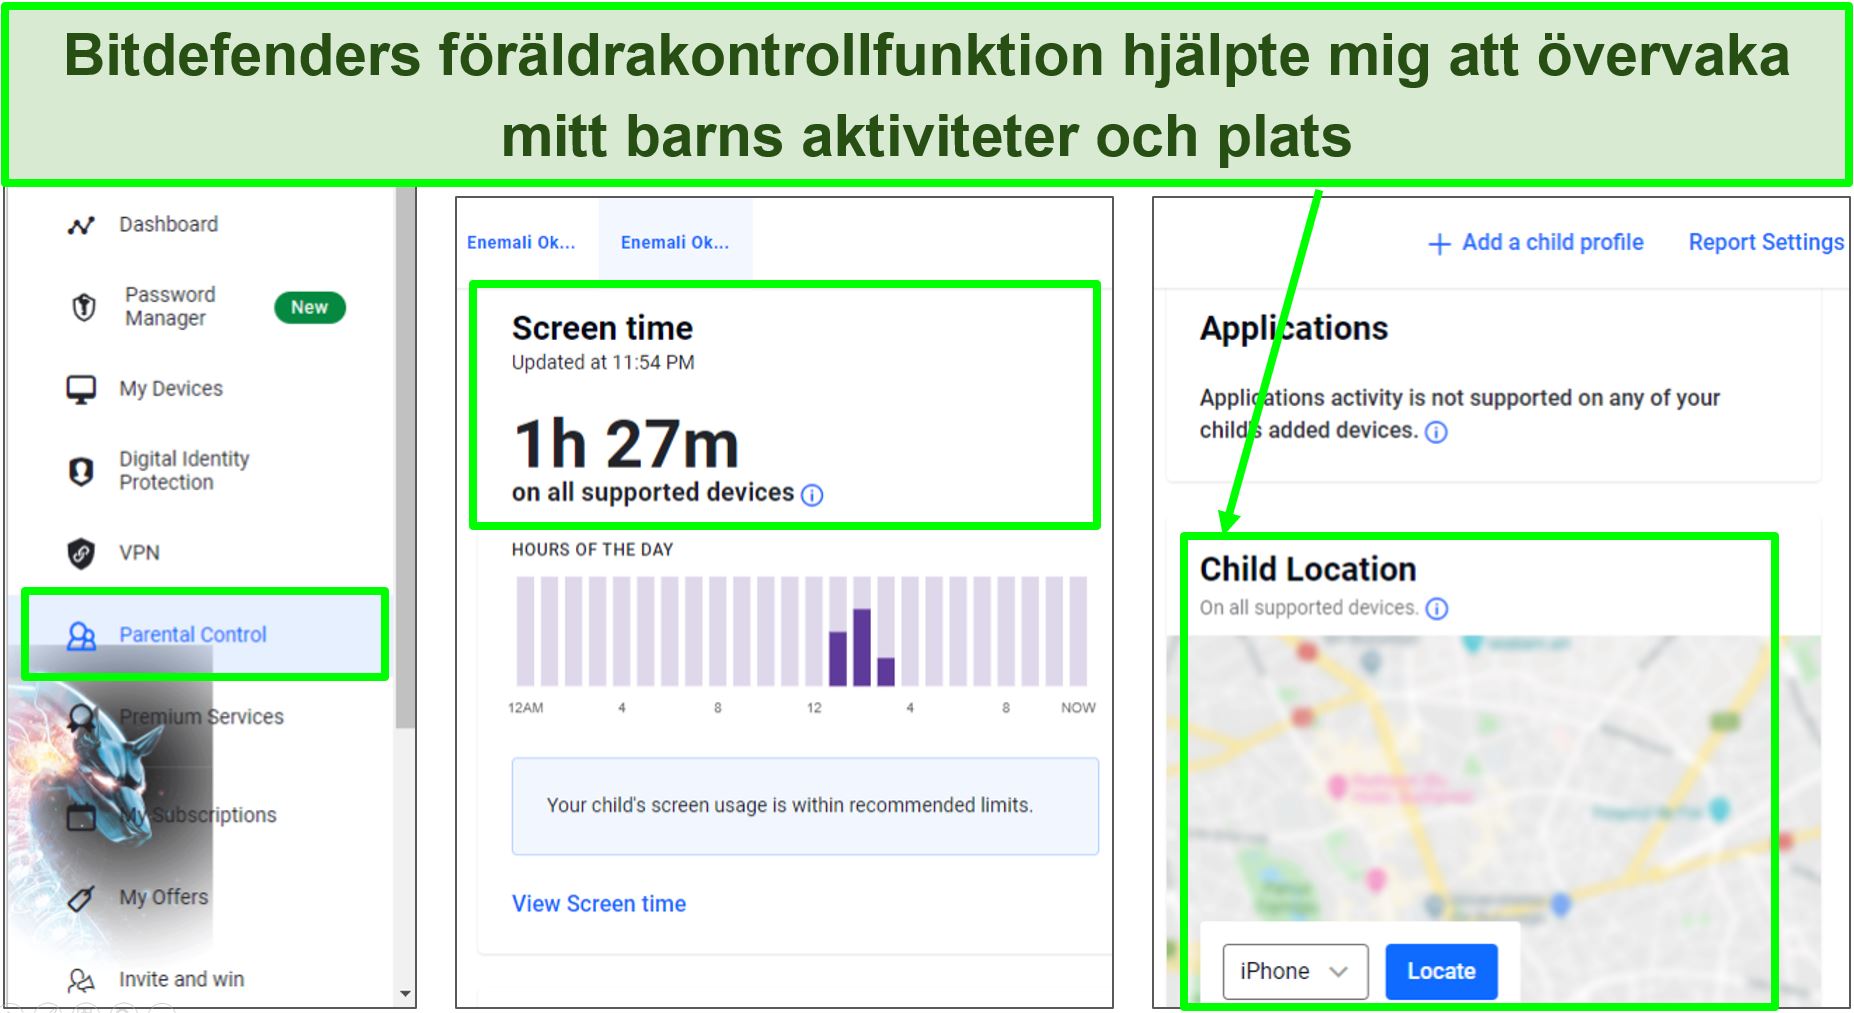The width and height of the screenshot is (1854, 1013).
Task: Open Premium Services in sidebar
Action: (201, 716)
